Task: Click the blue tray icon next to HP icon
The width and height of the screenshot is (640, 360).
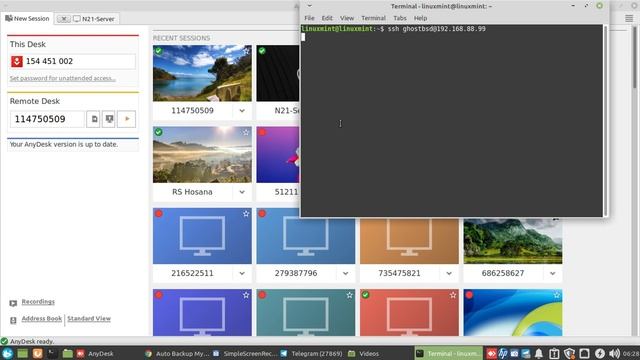Action: pyautogui.click(x=514, y=353)
